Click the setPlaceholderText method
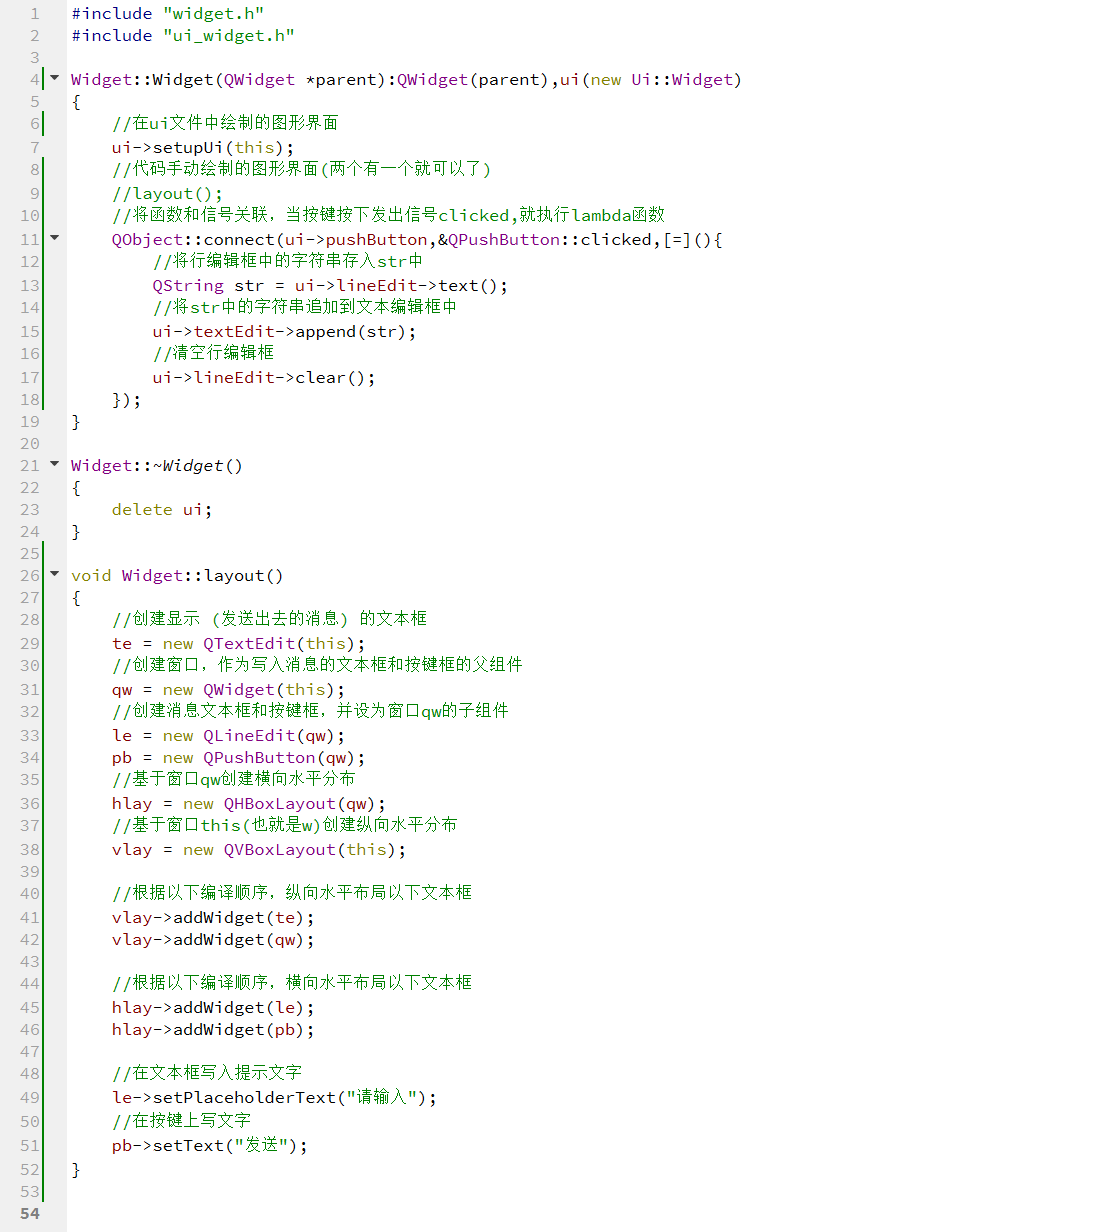The image size is (1114, 1232). (x=244, y=1097)
